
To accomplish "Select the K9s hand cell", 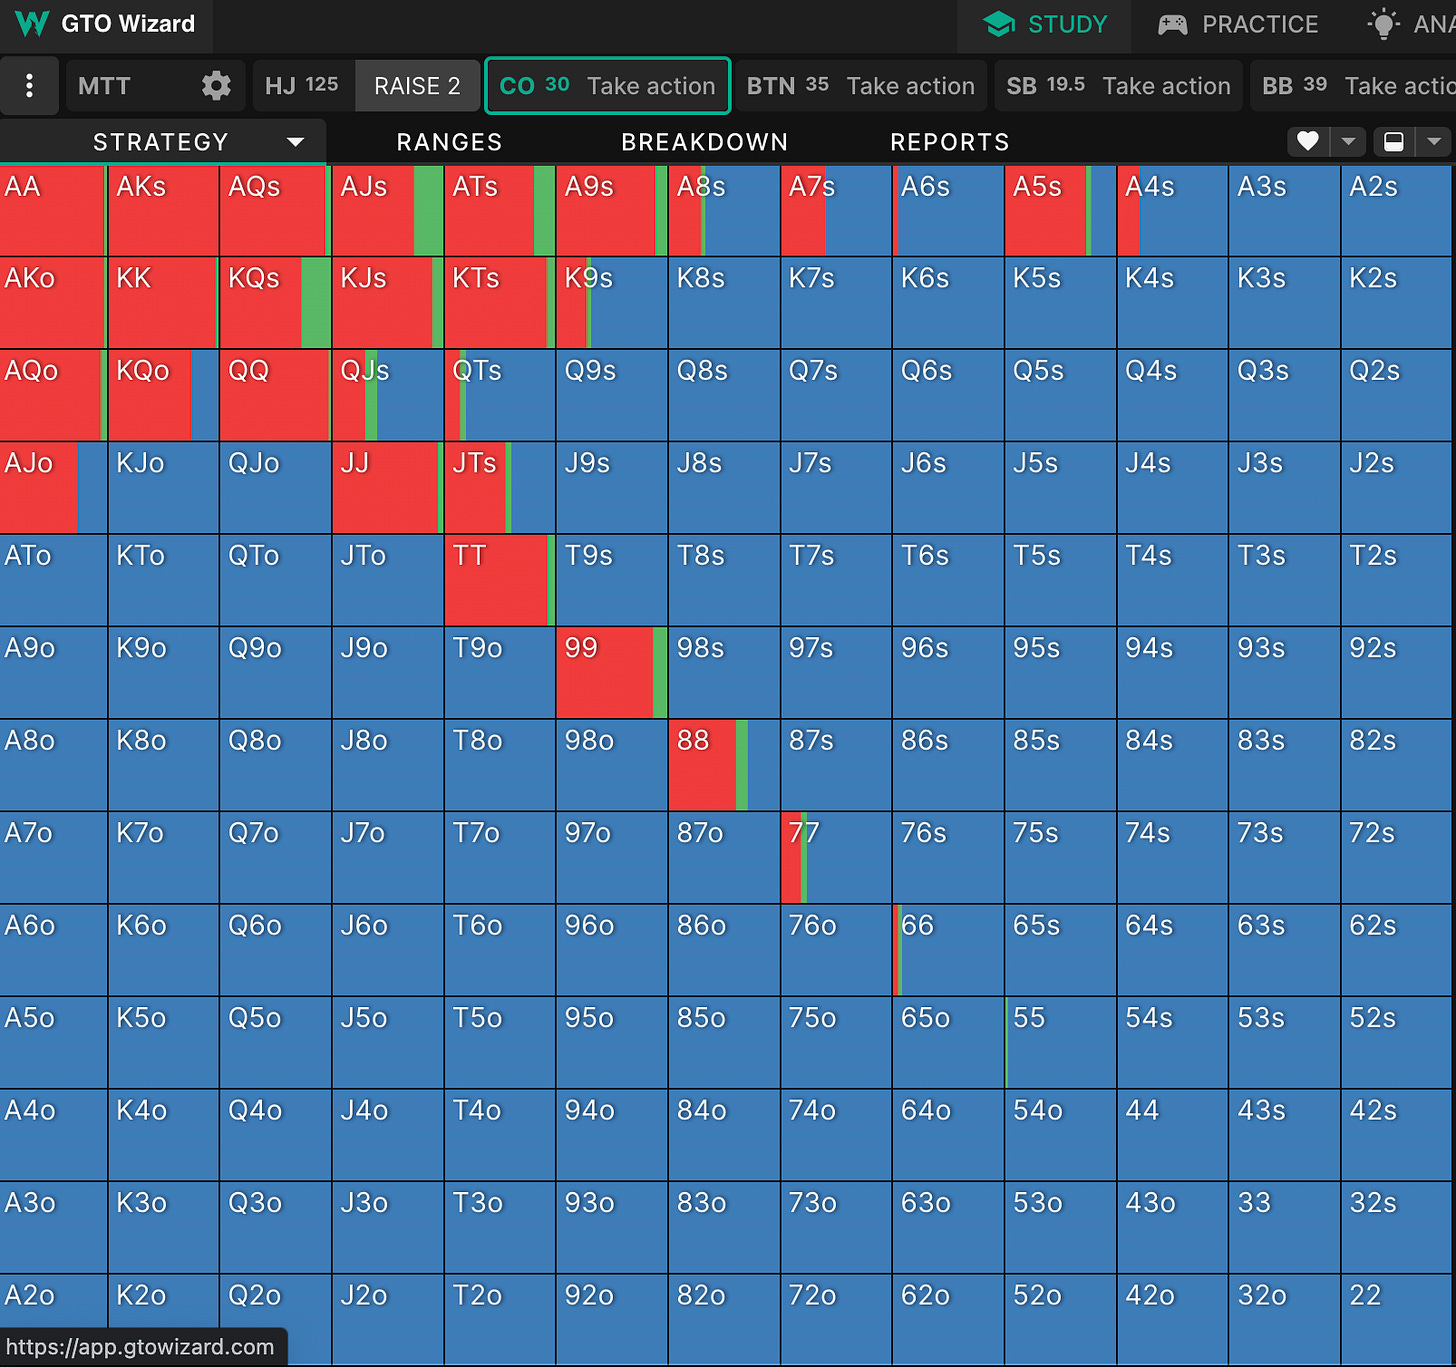I will tap(612, 302).
